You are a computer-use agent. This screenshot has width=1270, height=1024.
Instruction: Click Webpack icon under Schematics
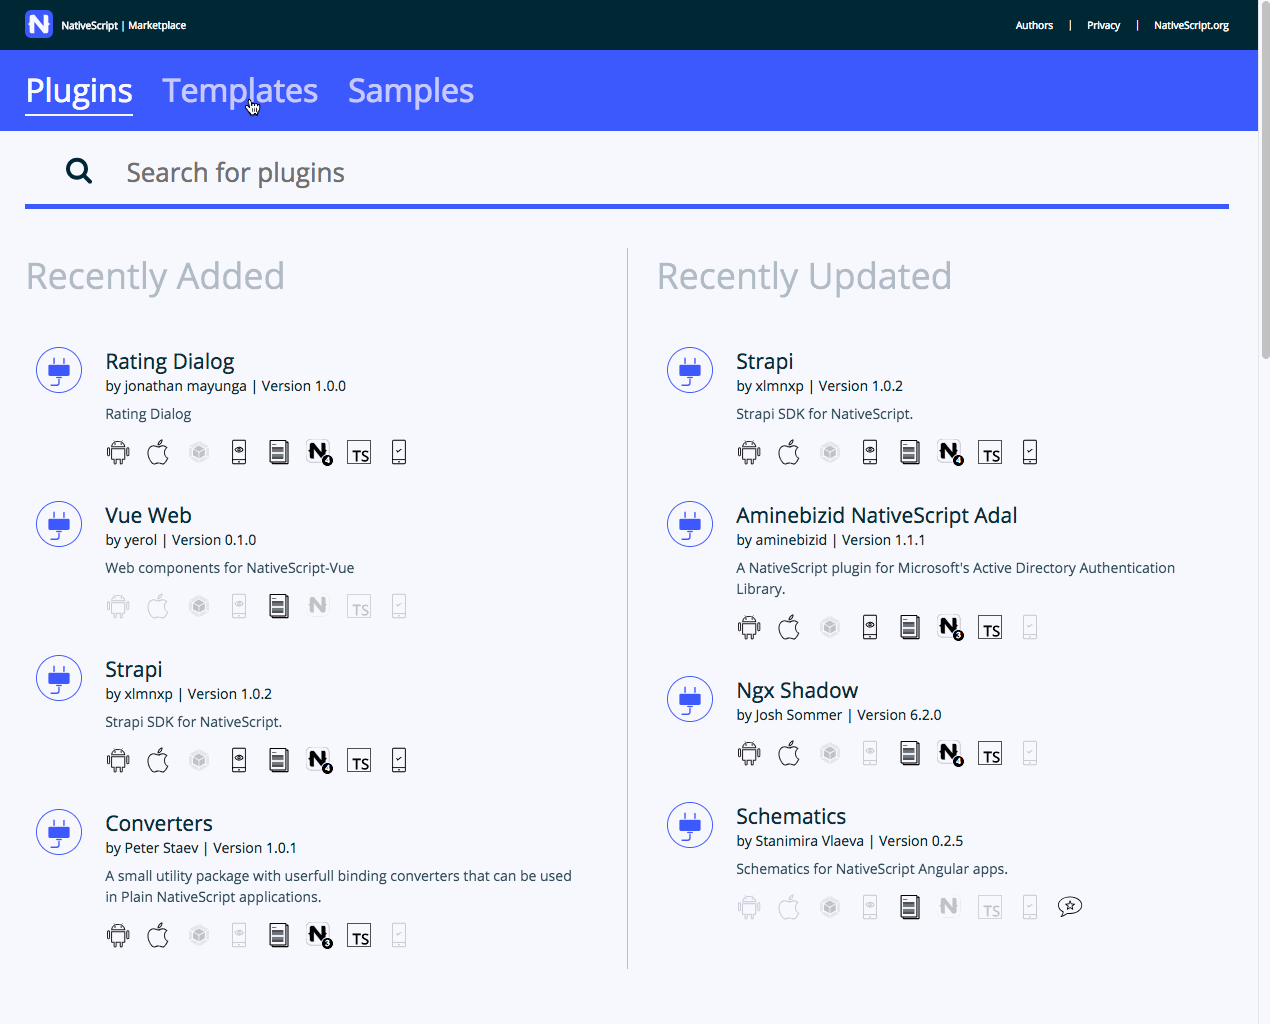830,907
